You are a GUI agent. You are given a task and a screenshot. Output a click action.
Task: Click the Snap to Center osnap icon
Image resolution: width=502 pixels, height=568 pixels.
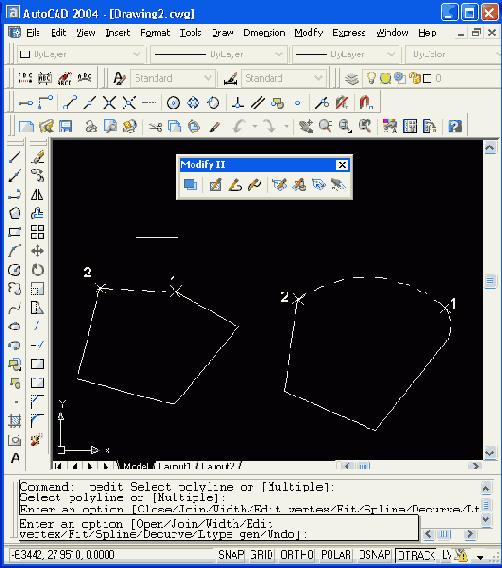pos(173,103)
